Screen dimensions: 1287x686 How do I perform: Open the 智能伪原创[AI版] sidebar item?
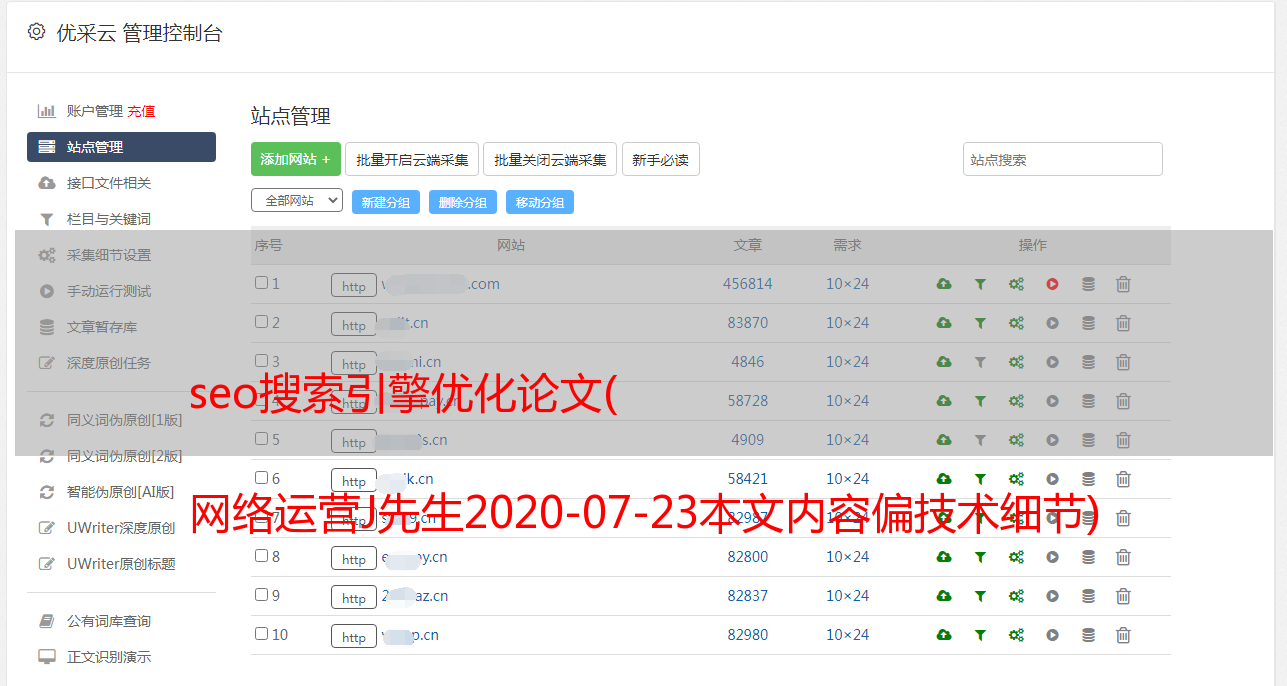point(121,492)
